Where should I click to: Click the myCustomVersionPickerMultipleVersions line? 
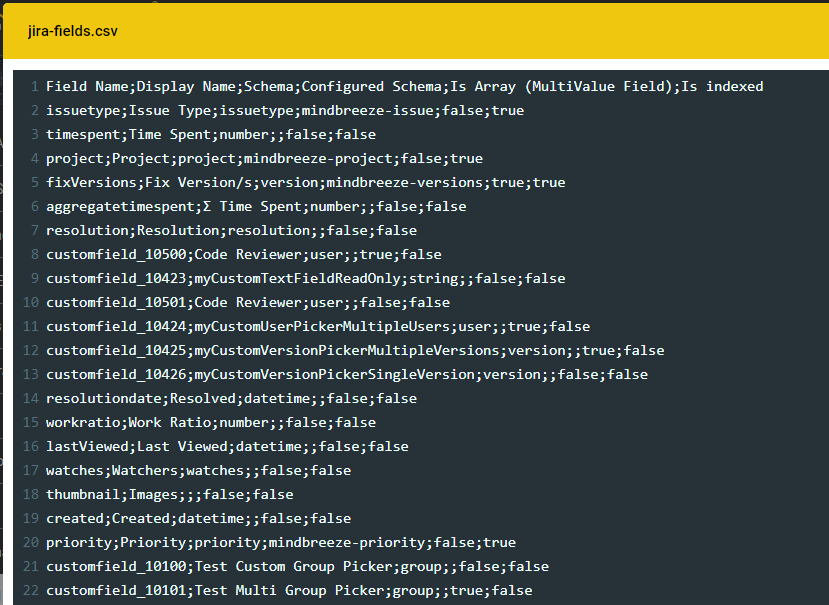(354, 351)
